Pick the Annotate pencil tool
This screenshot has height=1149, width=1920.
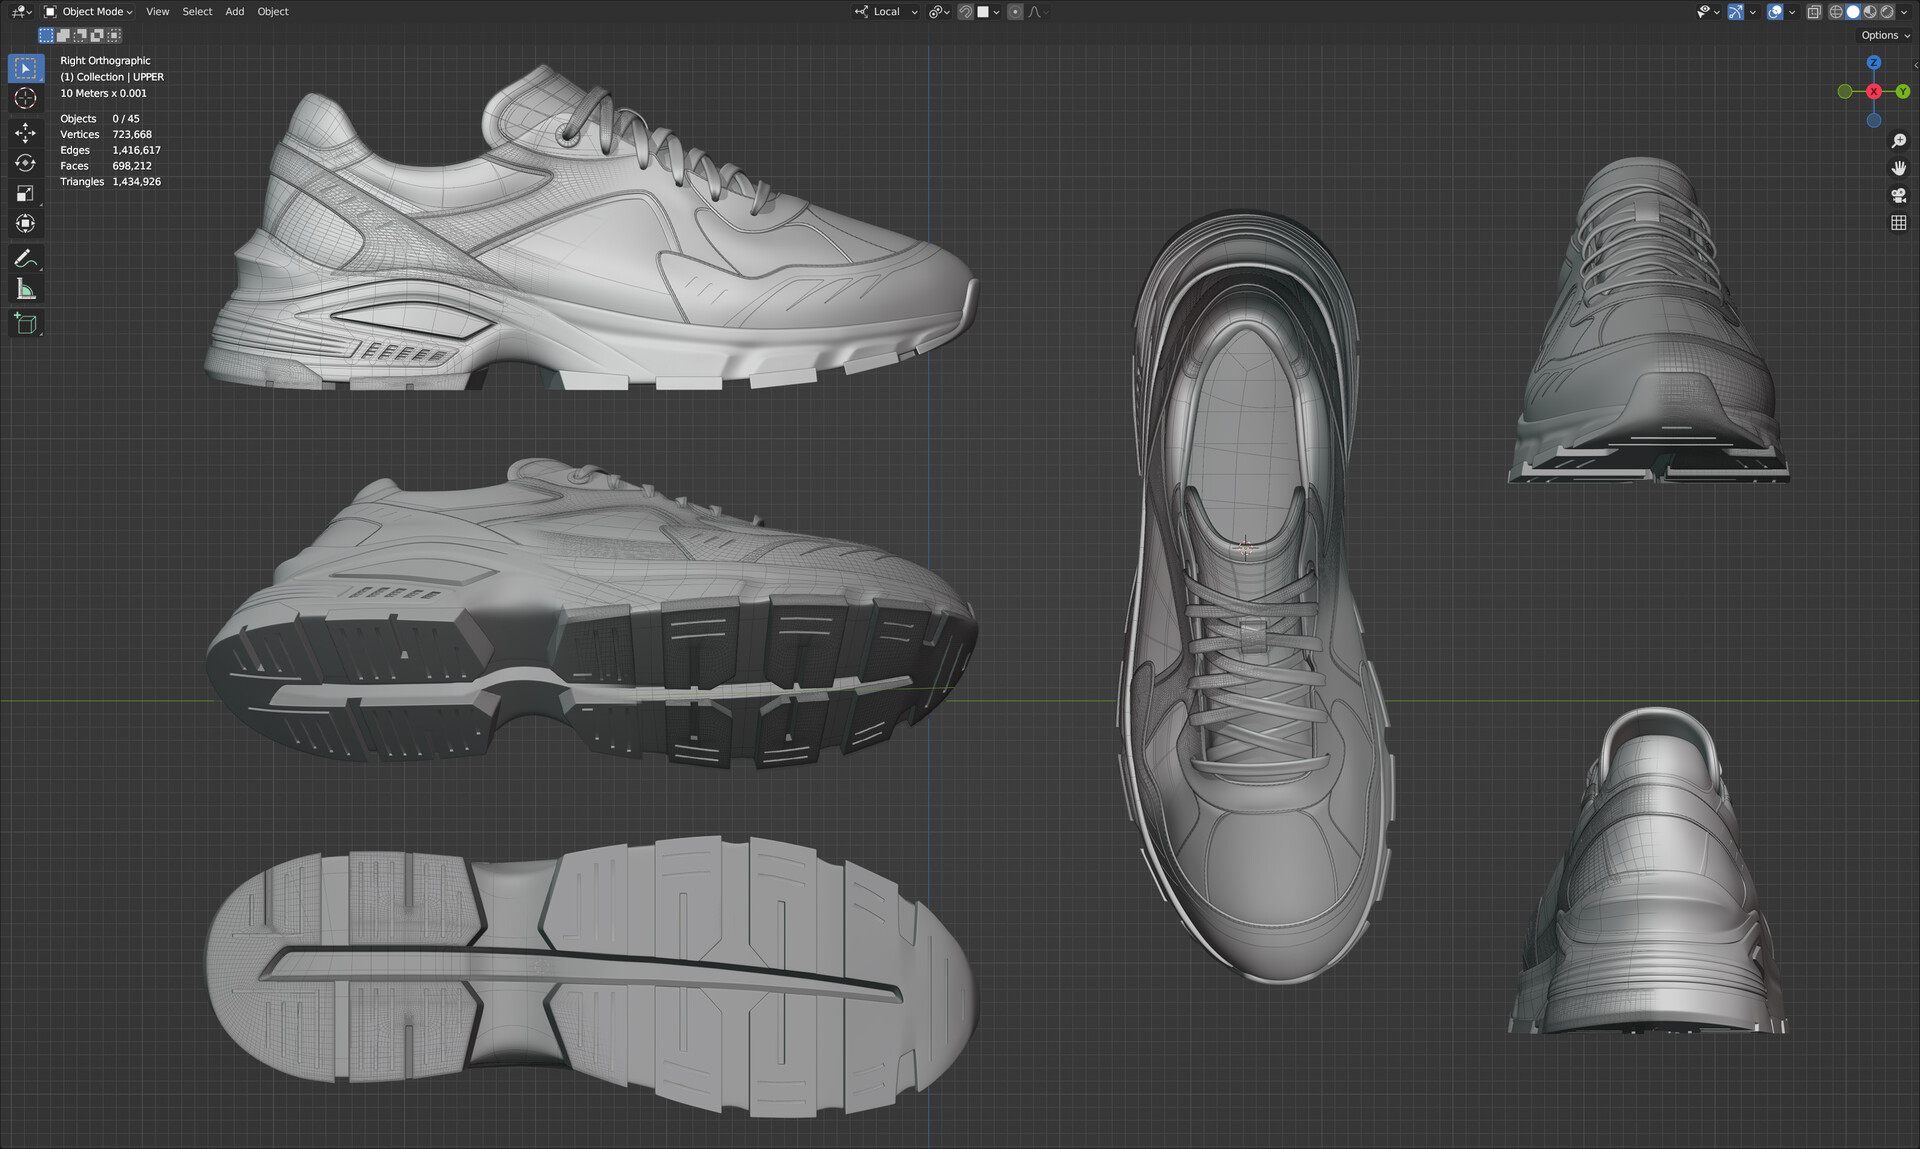pos(25,259)
